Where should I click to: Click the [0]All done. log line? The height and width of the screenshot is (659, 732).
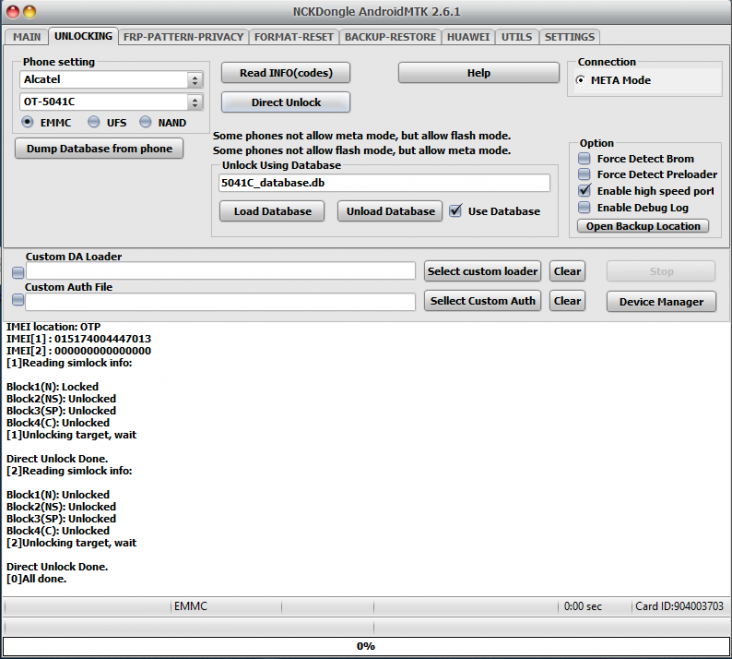[36, 579]
